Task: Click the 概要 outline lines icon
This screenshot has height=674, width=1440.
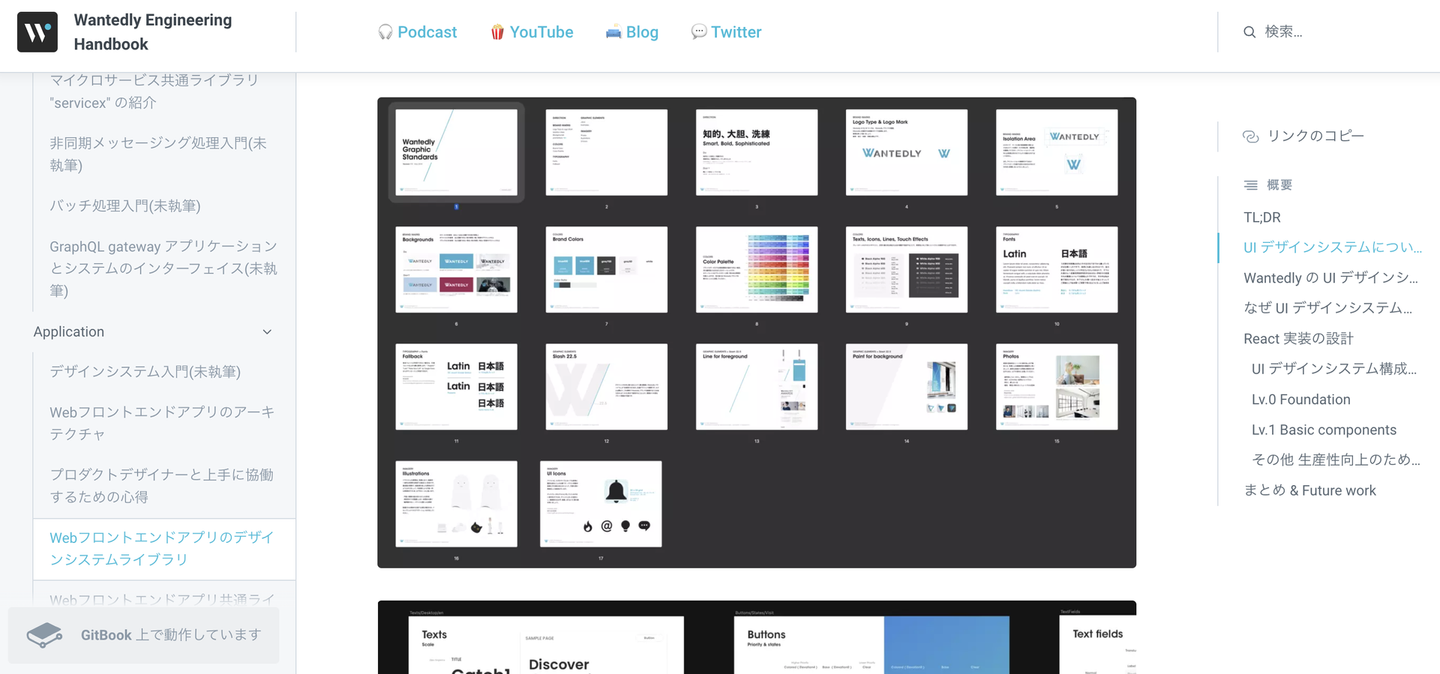Action: click(x=1250, y=185)
